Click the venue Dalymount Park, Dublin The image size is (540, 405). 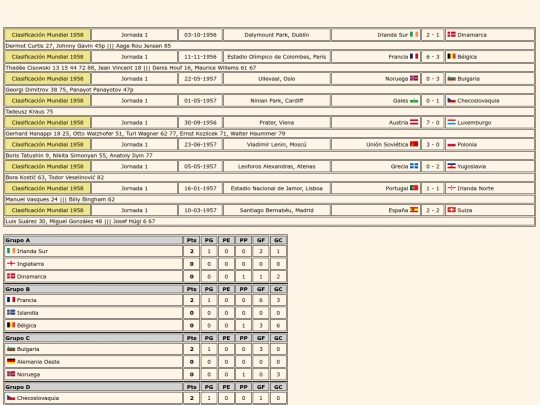277,35
